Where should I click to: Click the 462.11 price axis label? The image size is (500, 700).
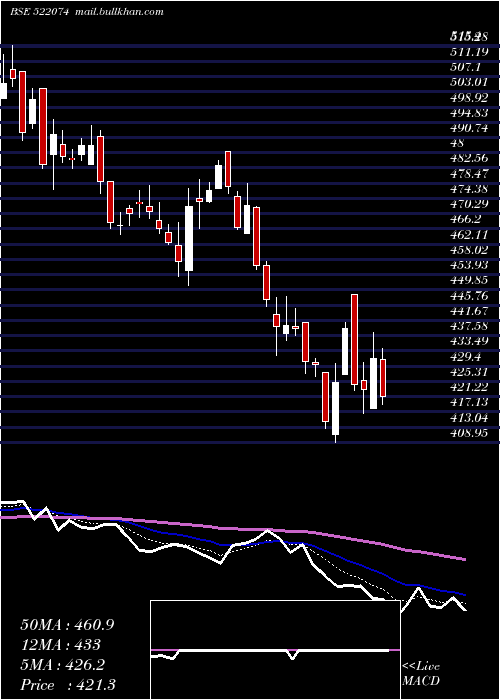[x=468, y=234]
